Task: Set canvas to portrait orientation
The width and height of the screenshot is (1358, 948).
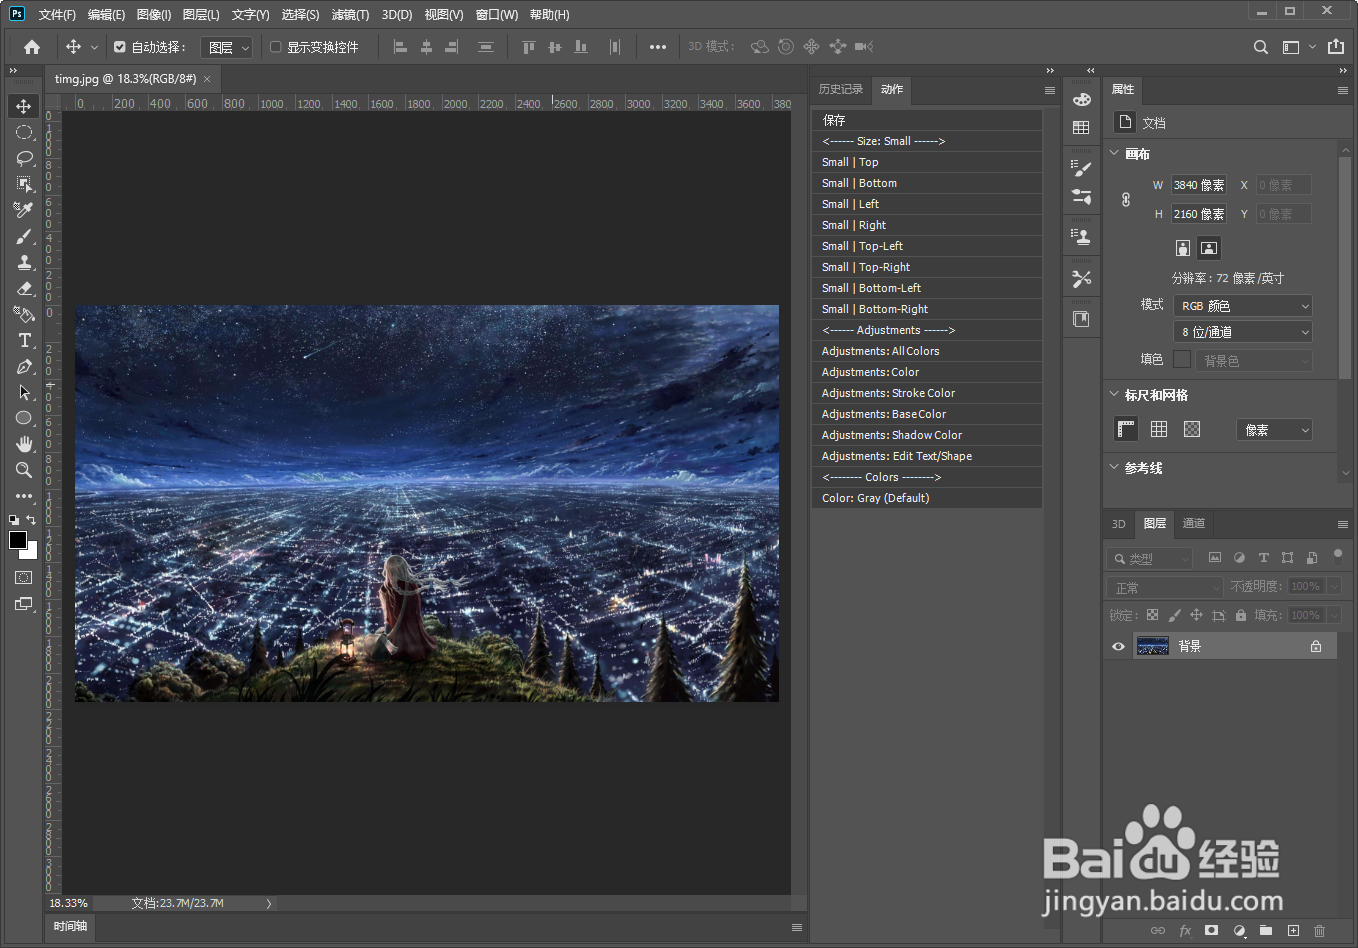Action: (x=1183, y=248)
